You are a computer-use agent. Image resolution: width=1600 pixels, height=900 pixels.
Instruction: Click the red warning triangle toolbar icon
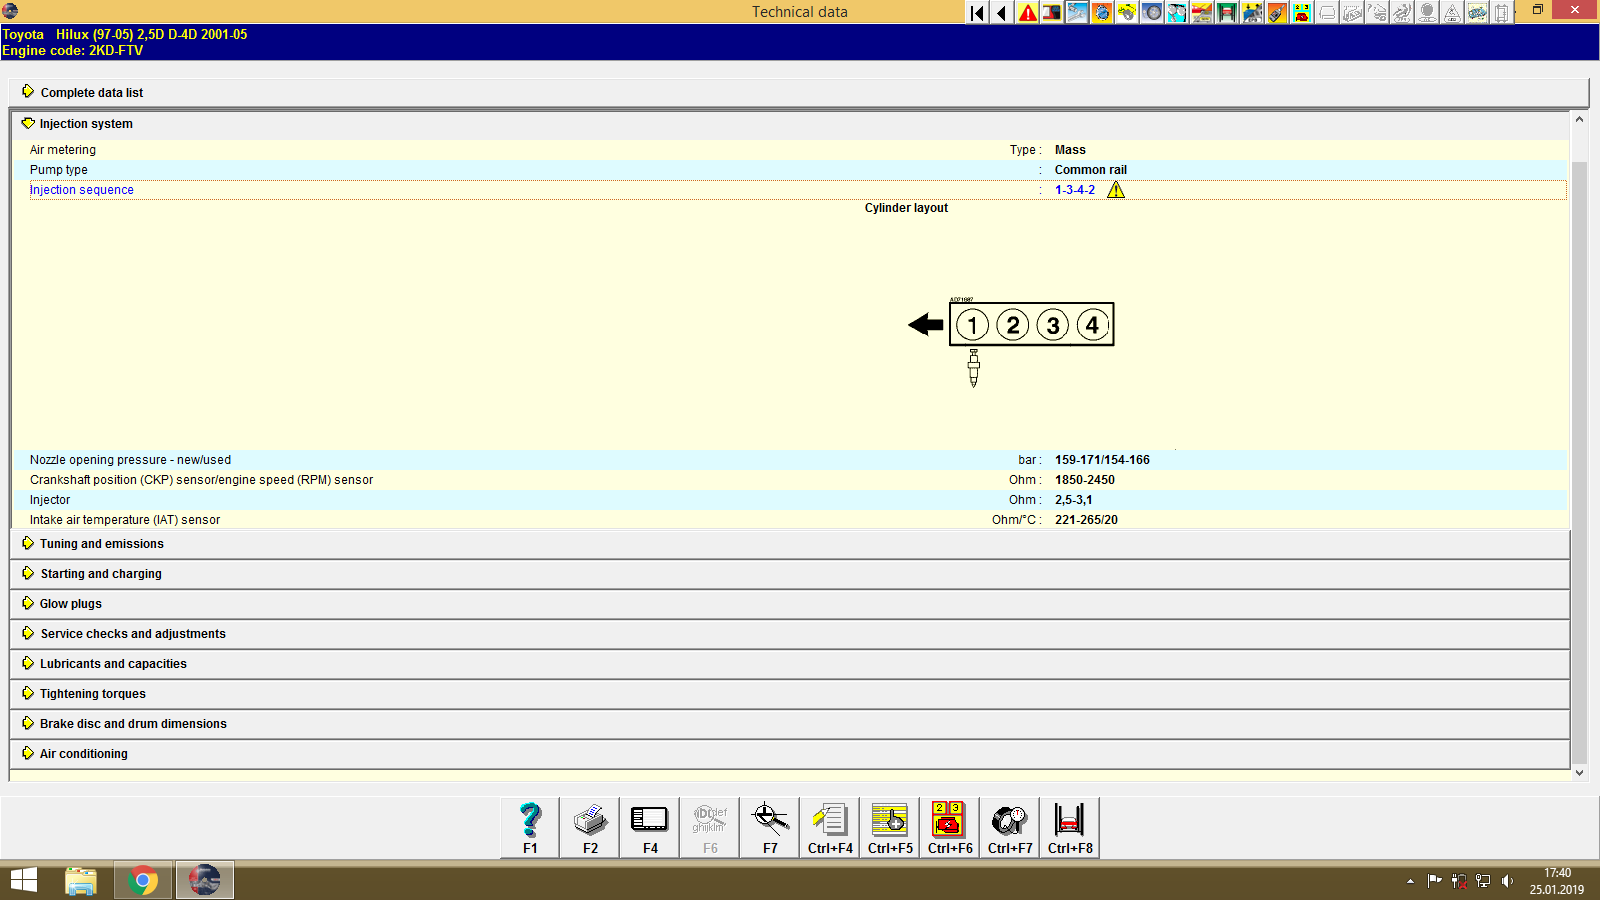pyautogui.click(x=1026, y=13)
